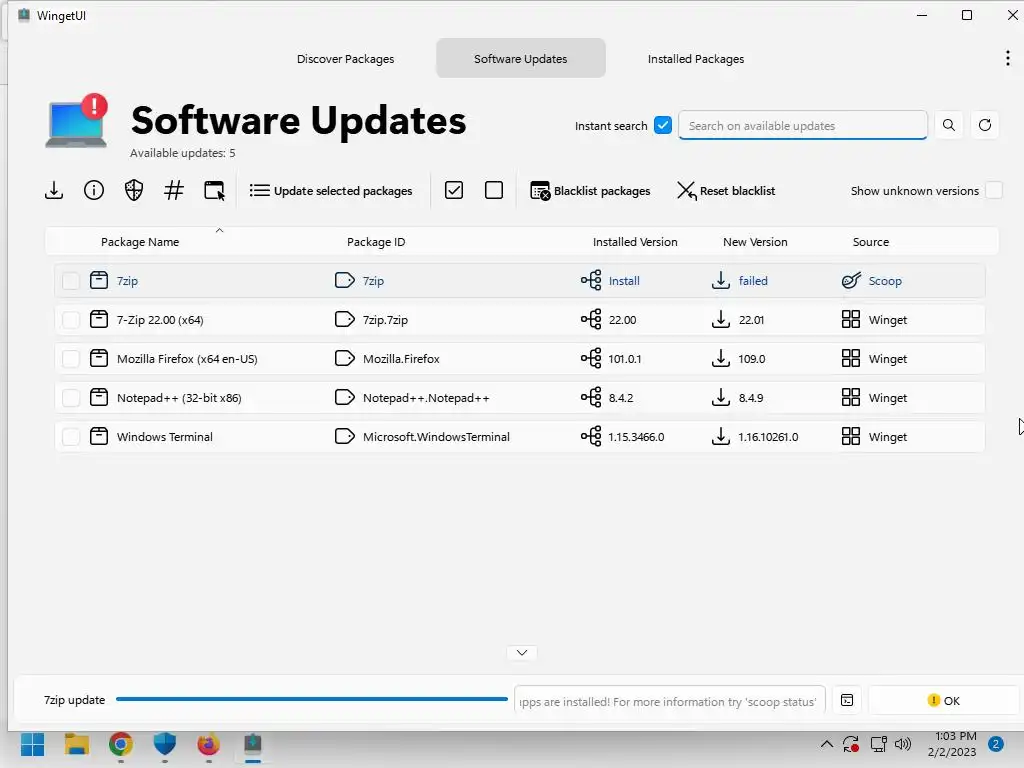This screenshot has width=1024, height=768.
Task: Select all packages with checked-box icon
Action: (454, 191)
